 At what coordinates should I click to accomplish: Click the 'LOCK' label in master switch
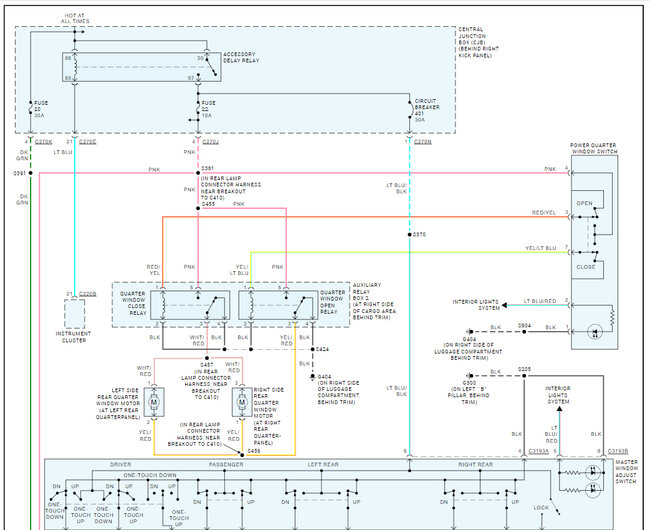[541, 508]
